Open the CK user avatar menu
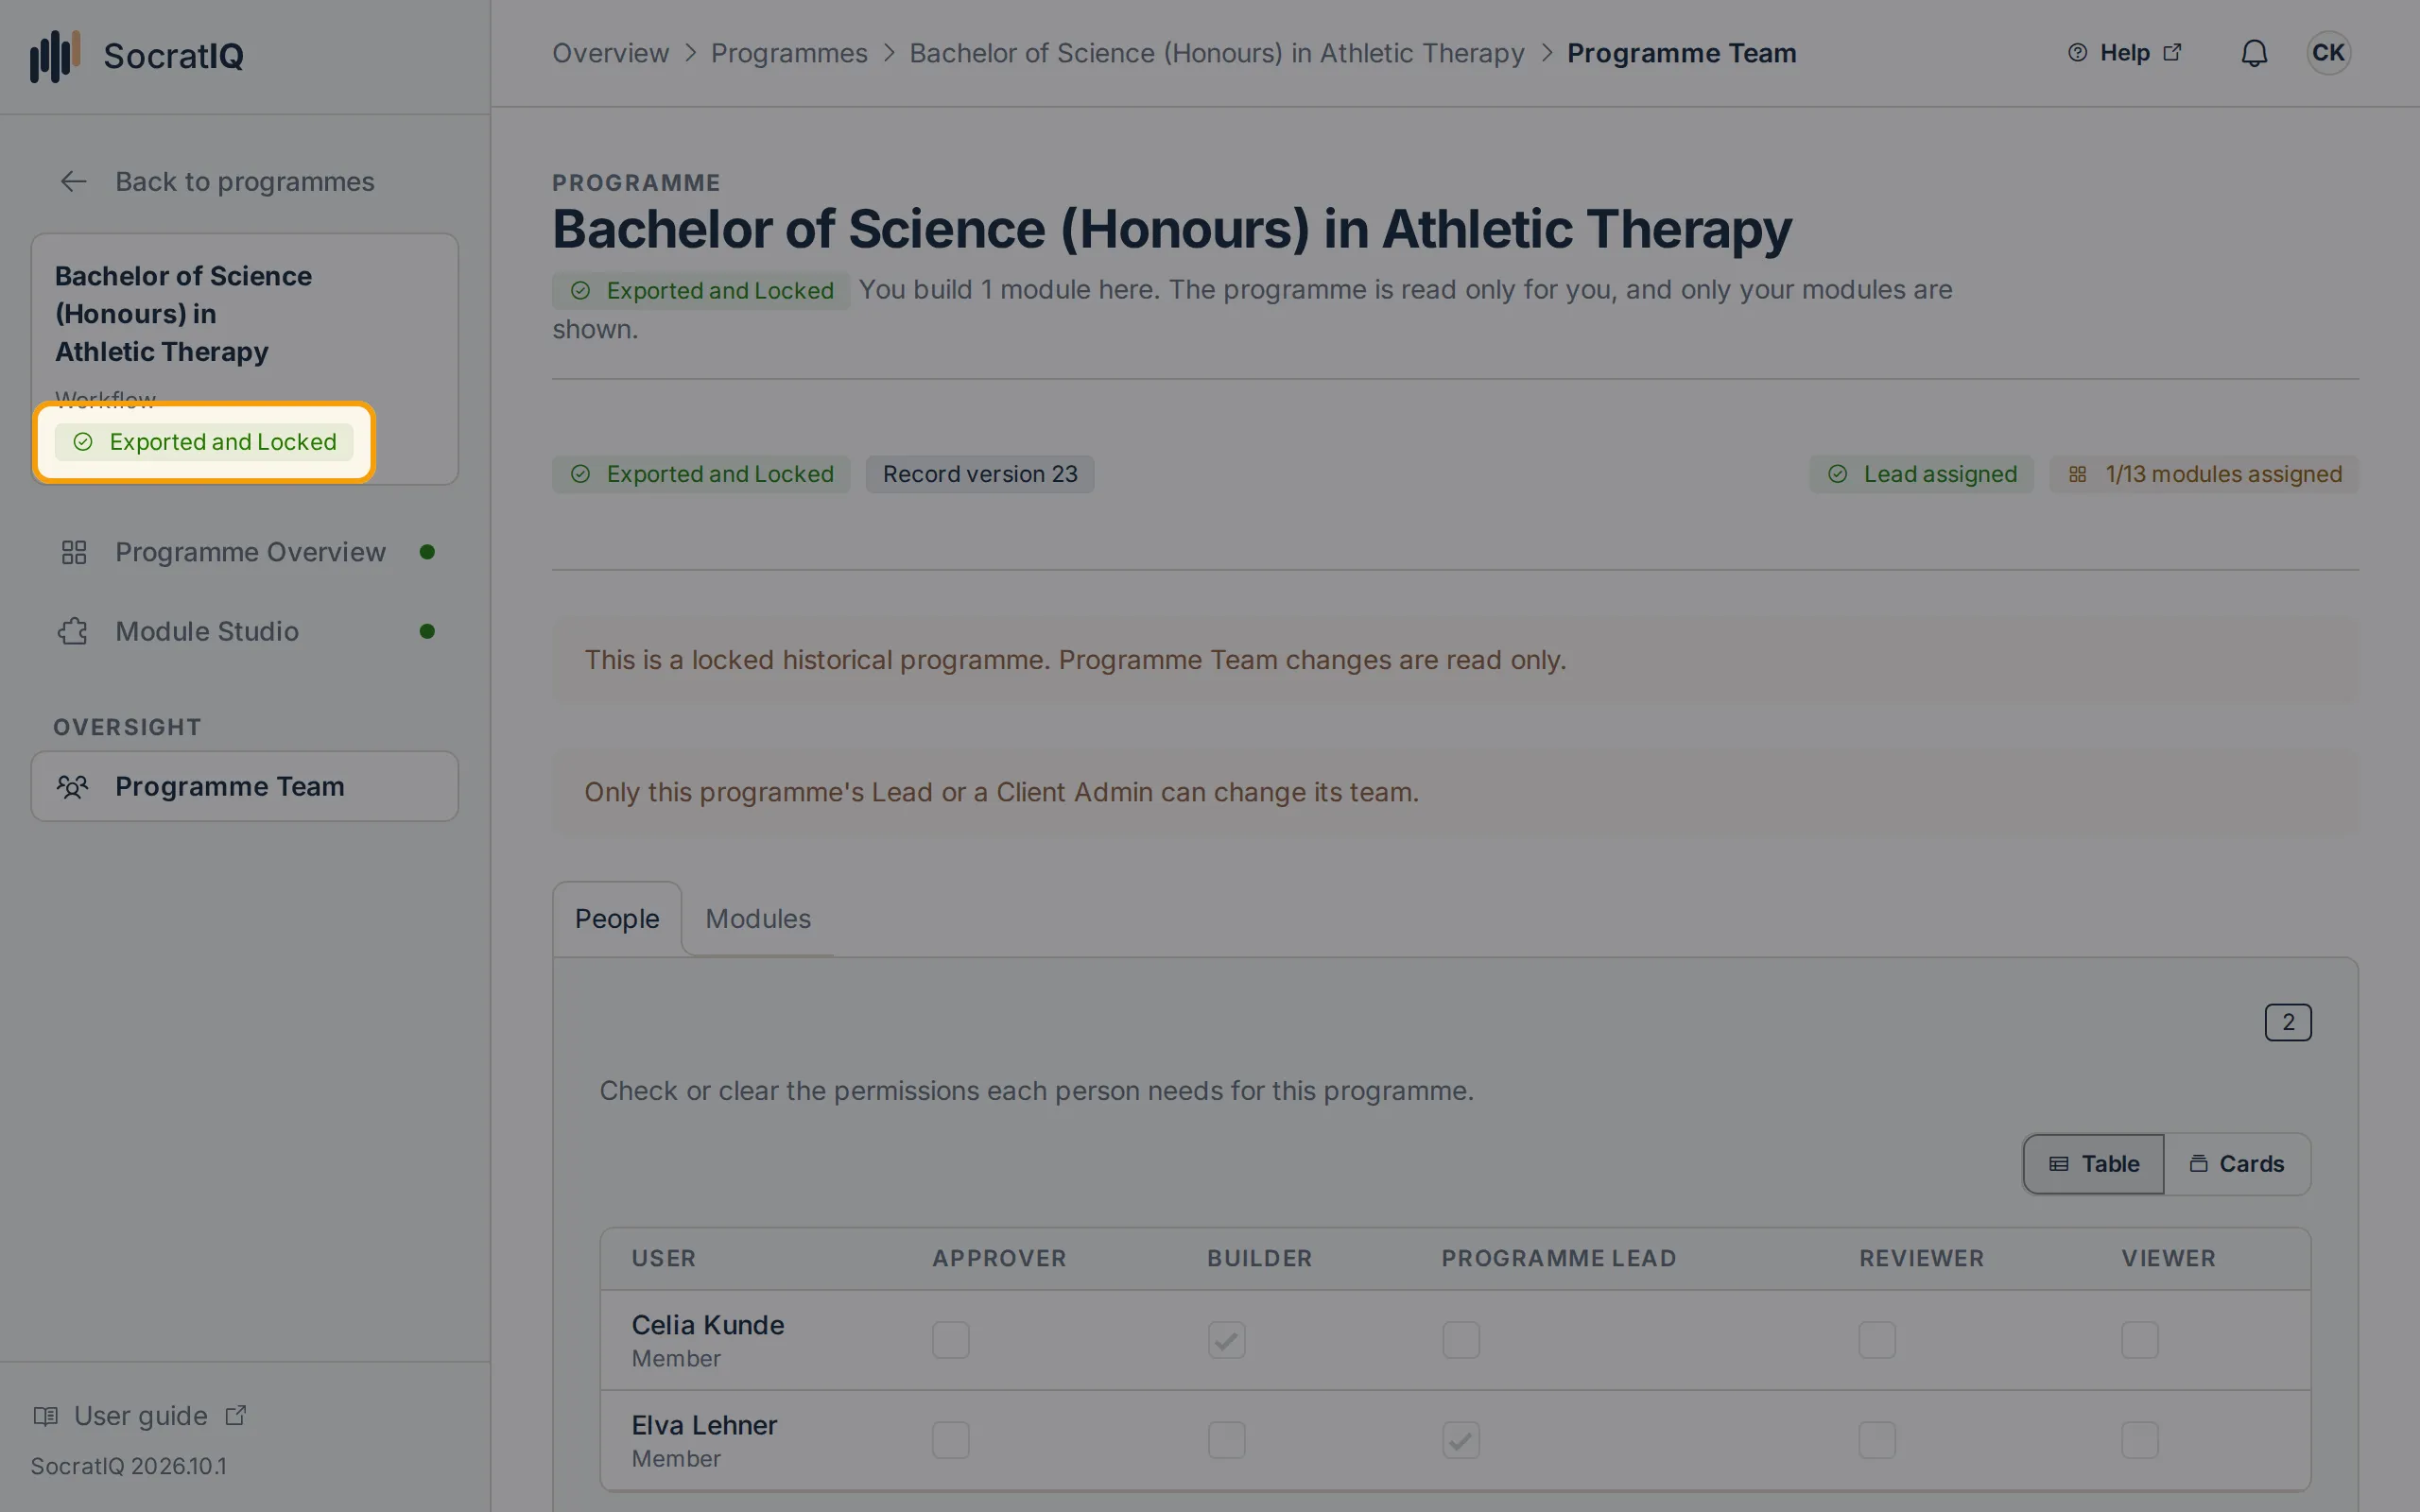2420x1512 pixels. (2328, 53)
